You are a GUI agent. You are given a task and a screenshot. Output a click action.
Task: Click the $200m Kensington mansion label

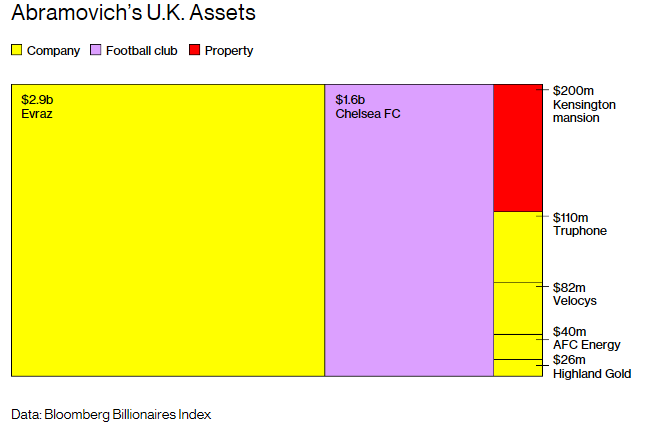pos(584,104)
